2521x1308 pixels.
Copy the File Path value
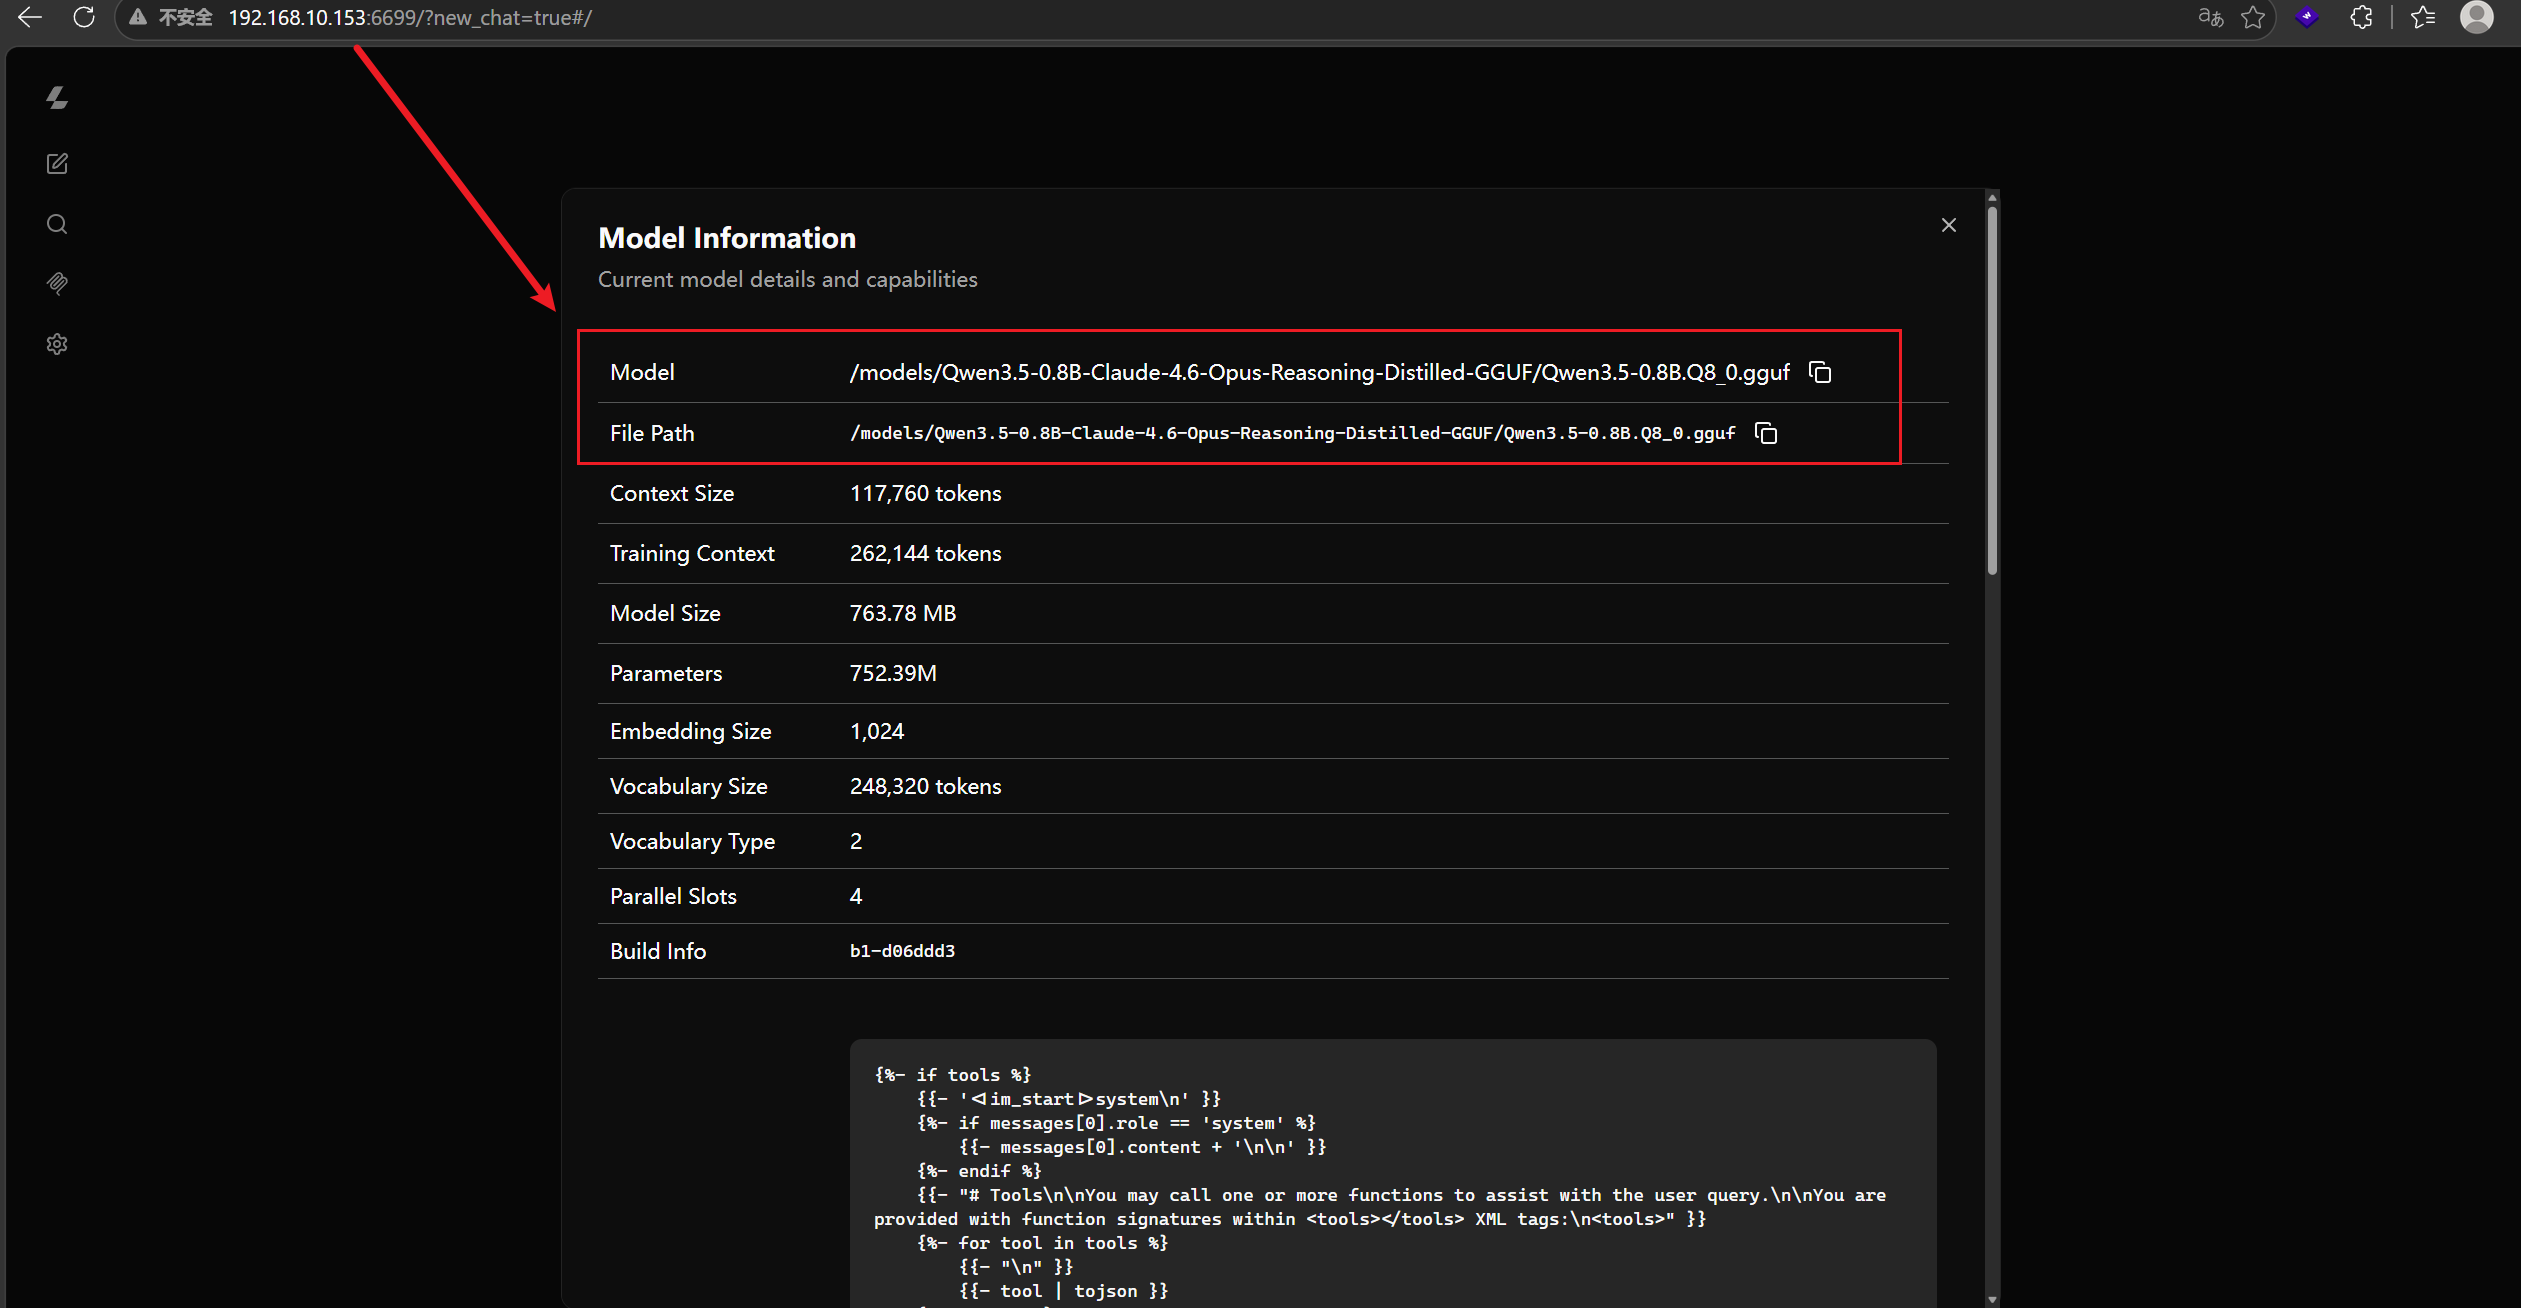tap(1766, 433)
